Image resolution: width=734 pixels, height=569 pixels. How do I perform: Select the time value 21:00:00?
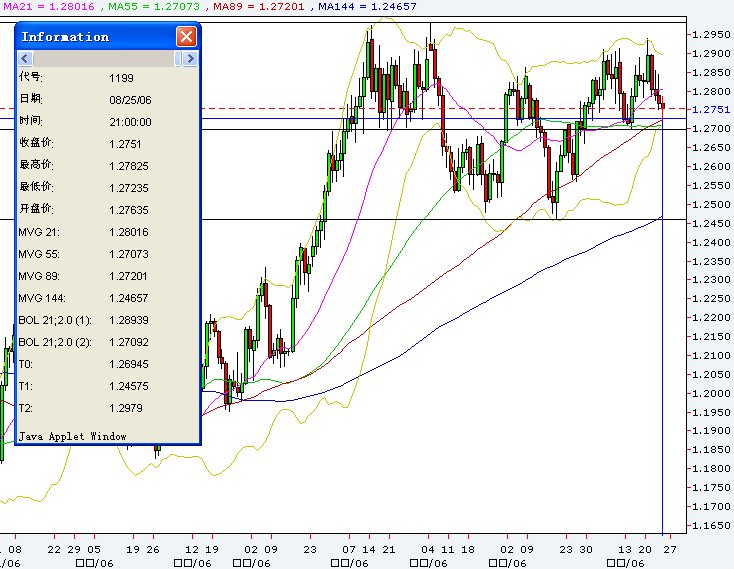(130, 122)
